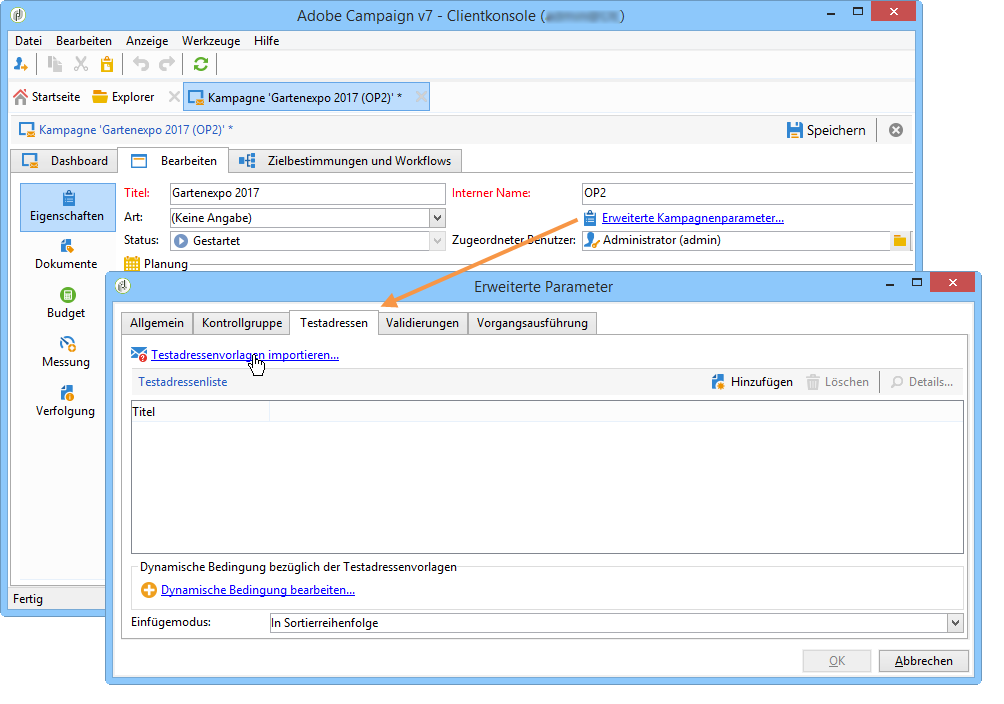This screenshot has width=1004, height=704.
Task: Click the Interner Name field OP2
Action: [747, 193]
